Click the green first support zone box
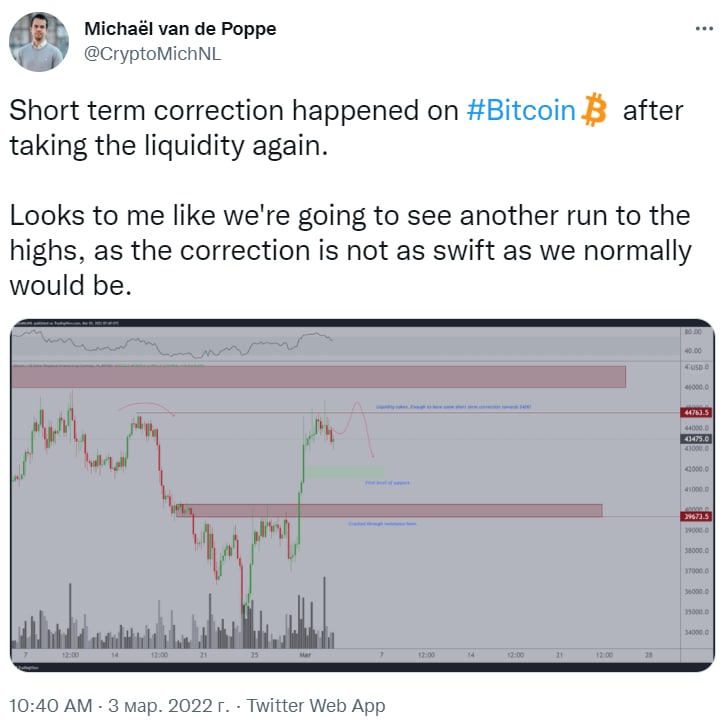The width and height of the screenshot is (725, 722). tap(344, 472)
